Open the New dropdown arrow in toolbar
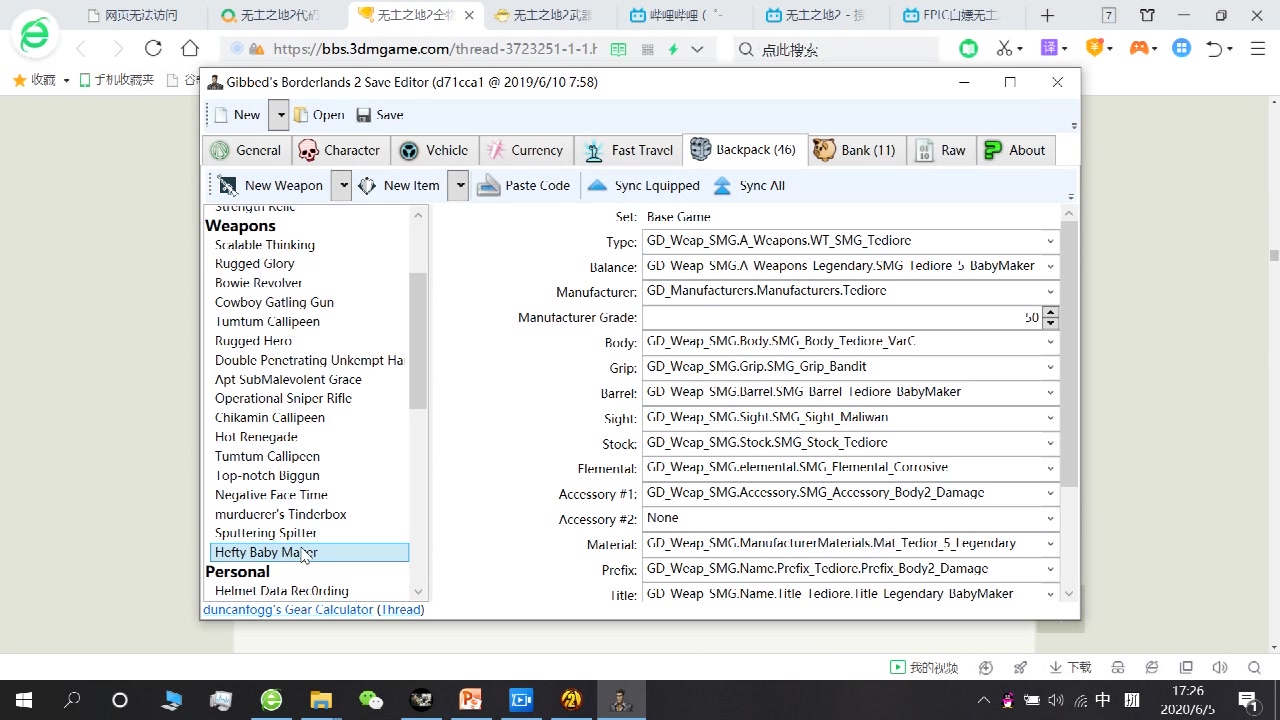Viewport: 1280px width, 720px height. pyautogui.click(x=281, y=115)
